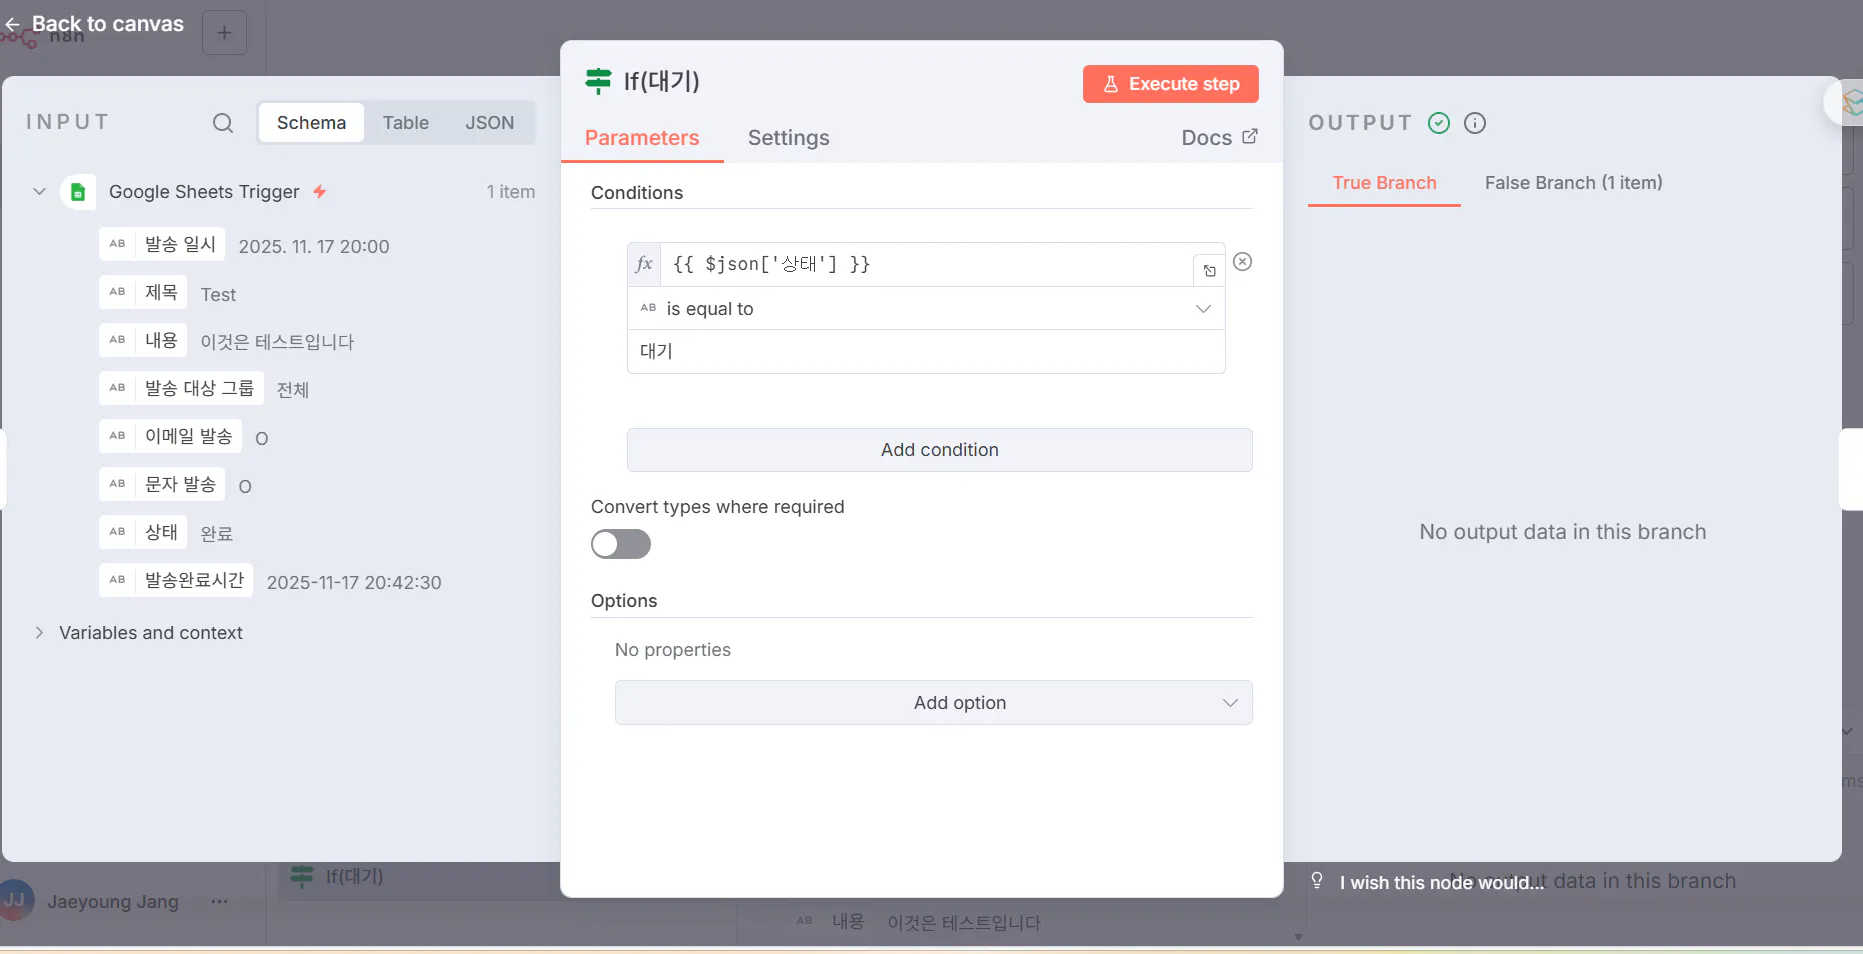This screenshot has height=954, width=1863.
Task: Select the 문자 발송 field
Action: coord(162,484)
